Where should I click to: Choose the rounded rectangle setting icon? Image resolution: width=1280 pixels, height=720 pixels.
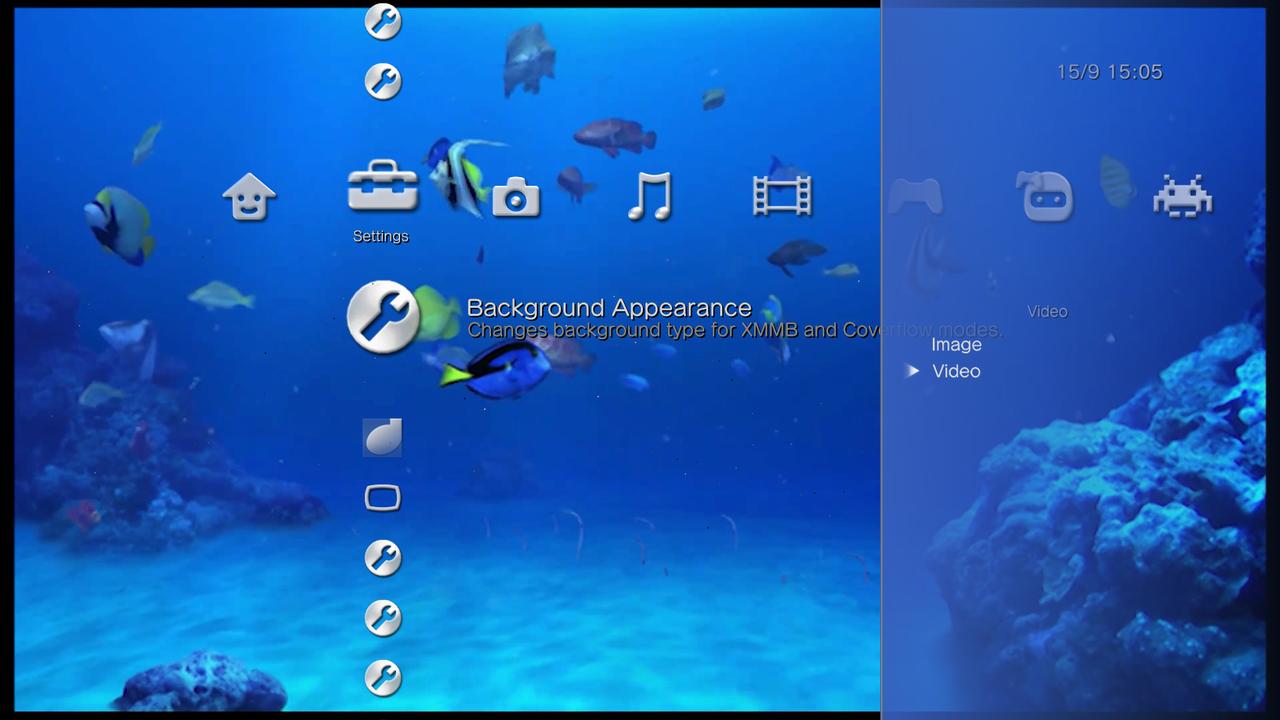(x=383, y=498)
